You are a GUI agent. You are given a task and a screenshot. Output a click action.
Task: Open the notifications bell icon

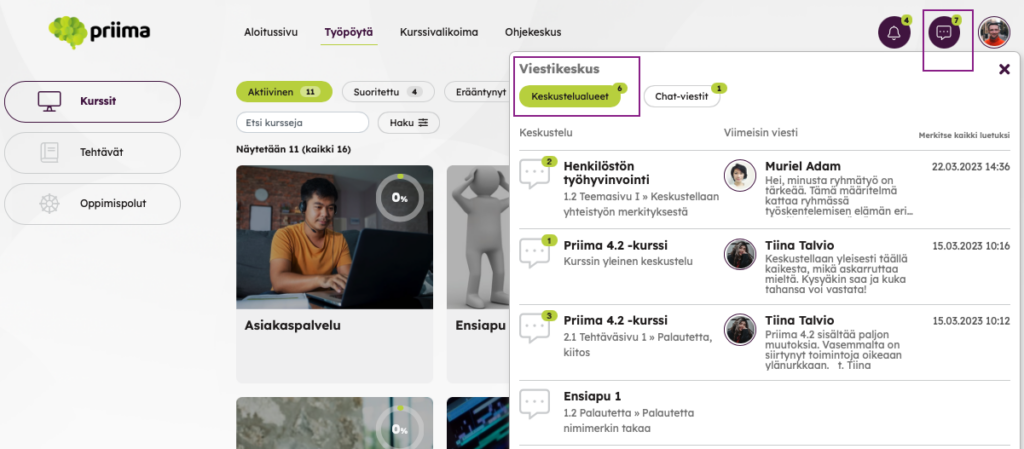click(x=893, y=33)
